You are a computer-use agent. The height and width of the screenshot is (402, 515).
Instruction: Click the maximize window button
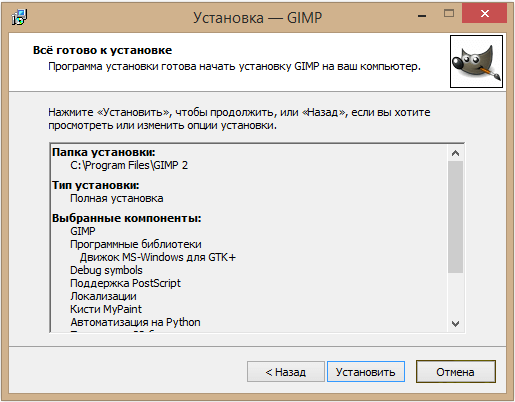point(449,14)
